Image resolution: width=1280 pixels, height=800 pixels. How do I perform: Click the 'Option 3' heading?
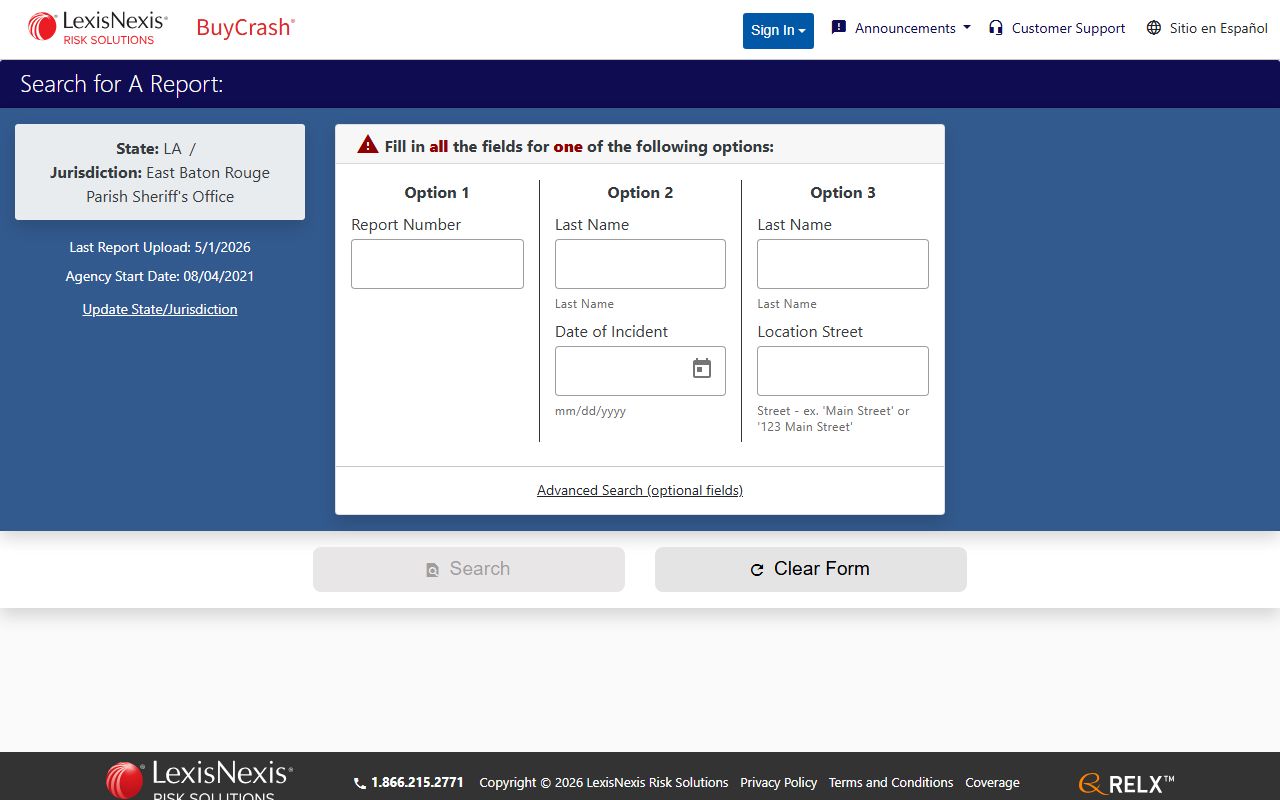point(843,193)
